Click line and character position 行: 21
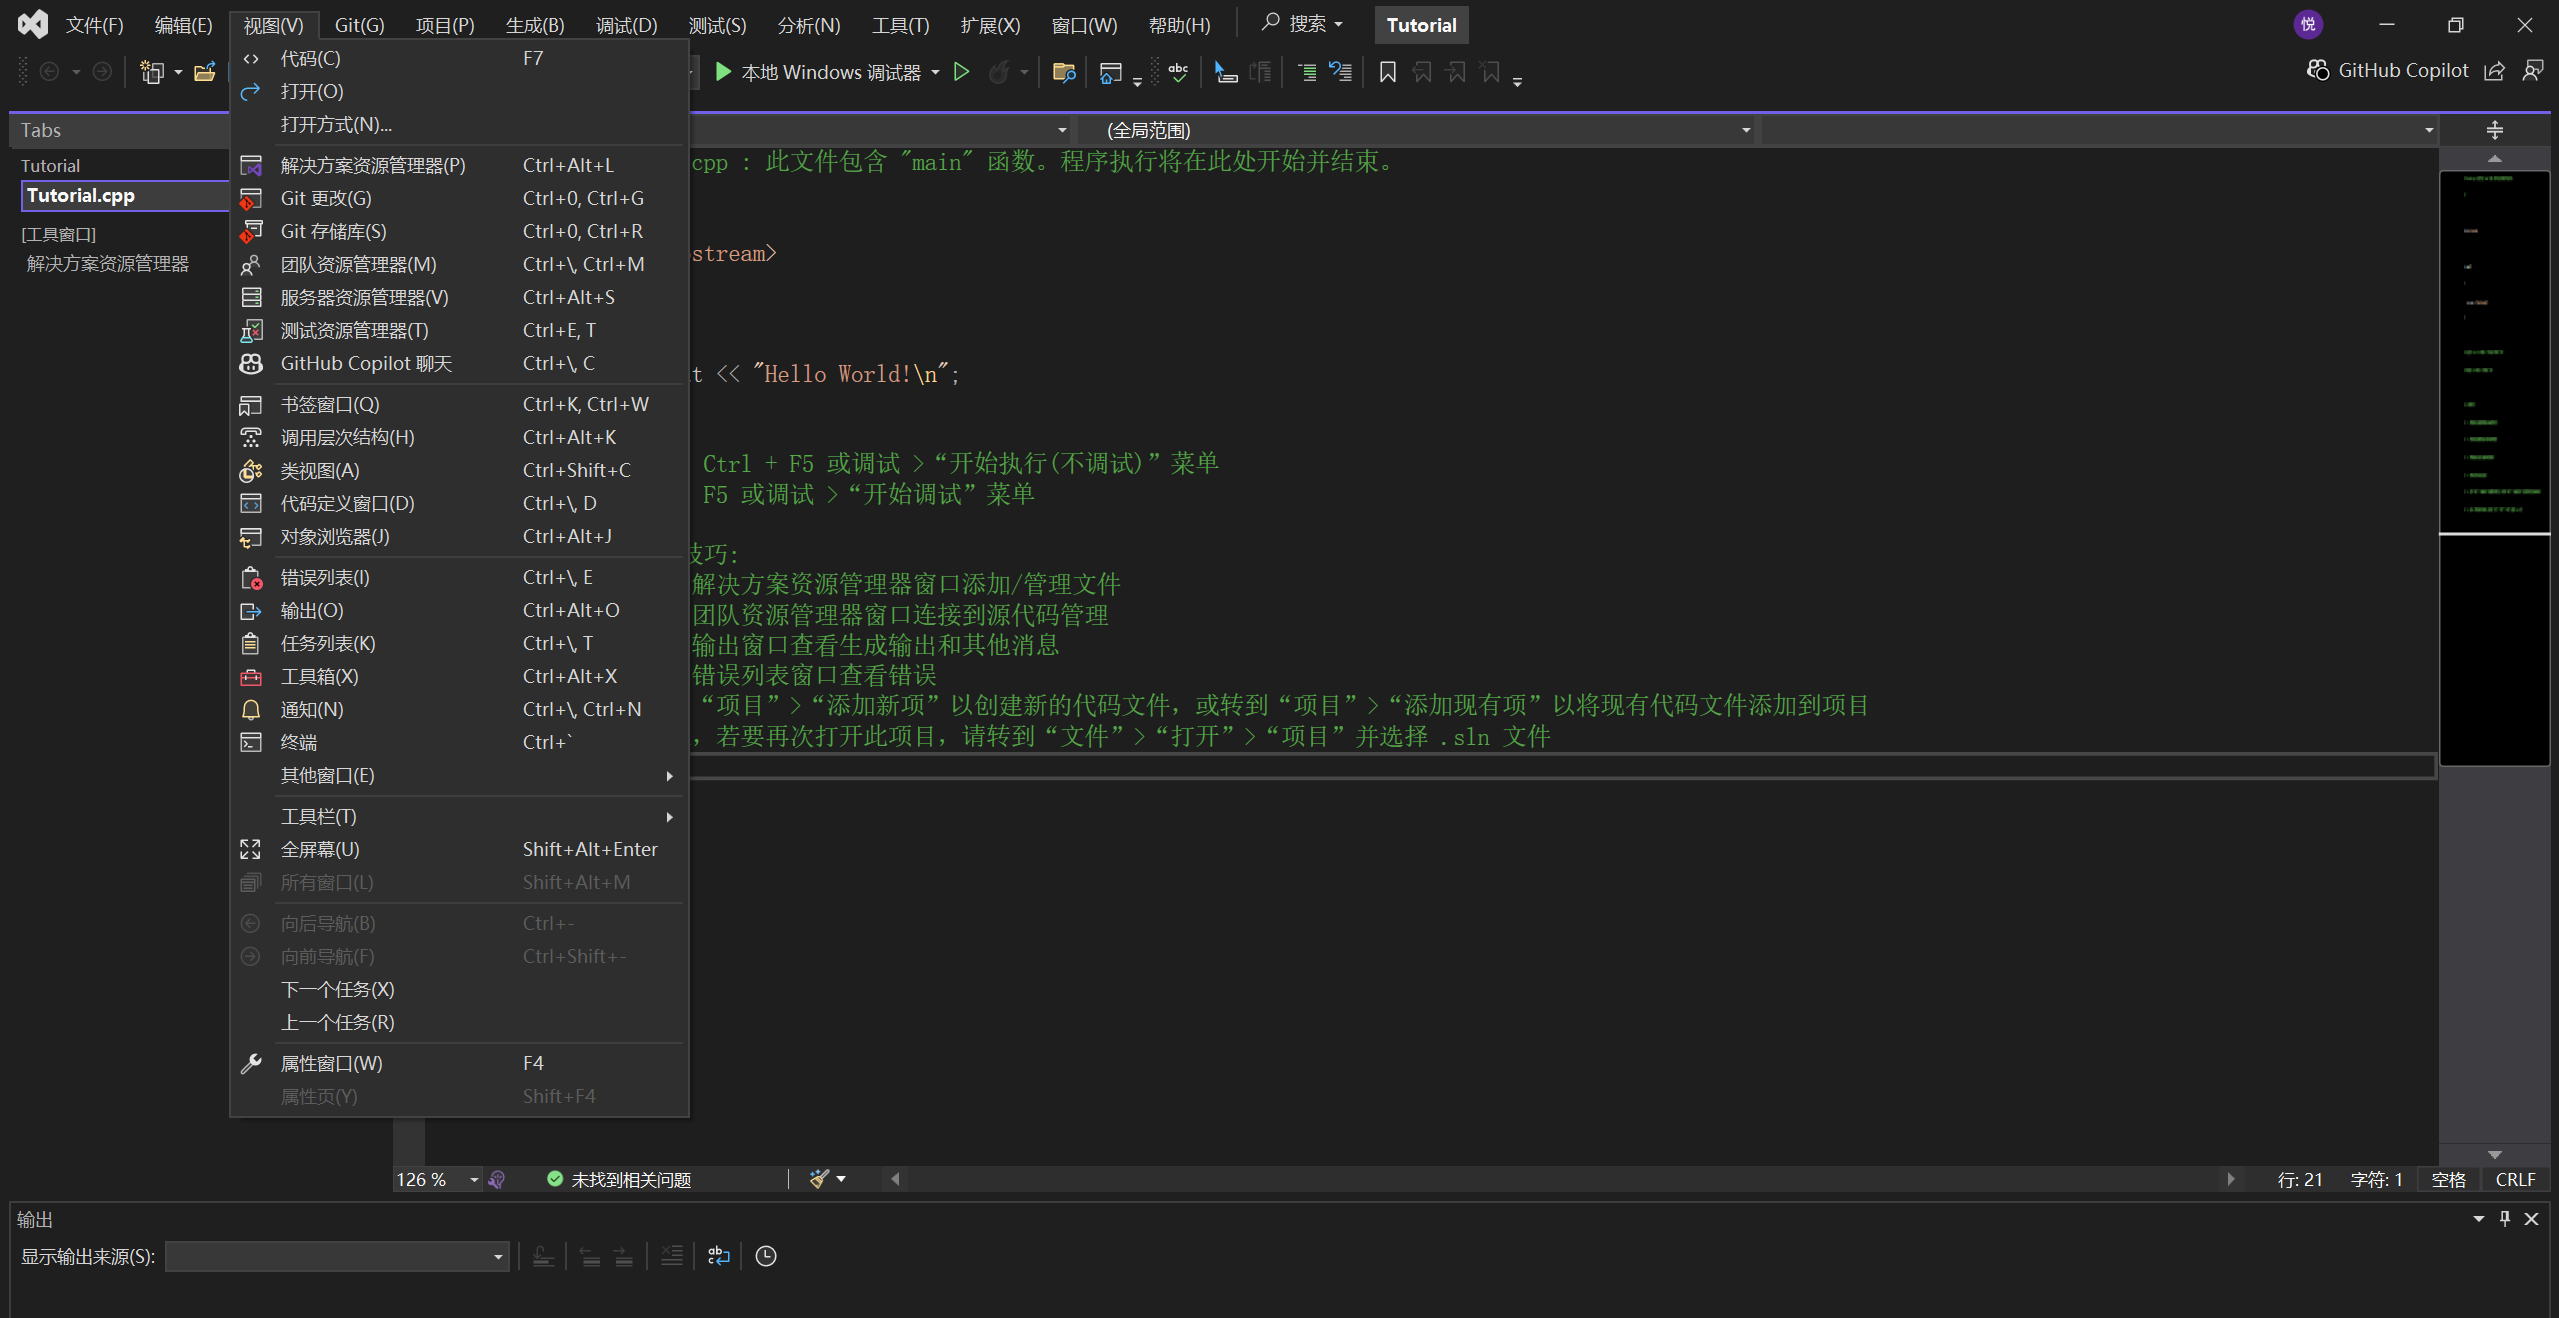2559x1318 pixels. tap(2300, 1180)
